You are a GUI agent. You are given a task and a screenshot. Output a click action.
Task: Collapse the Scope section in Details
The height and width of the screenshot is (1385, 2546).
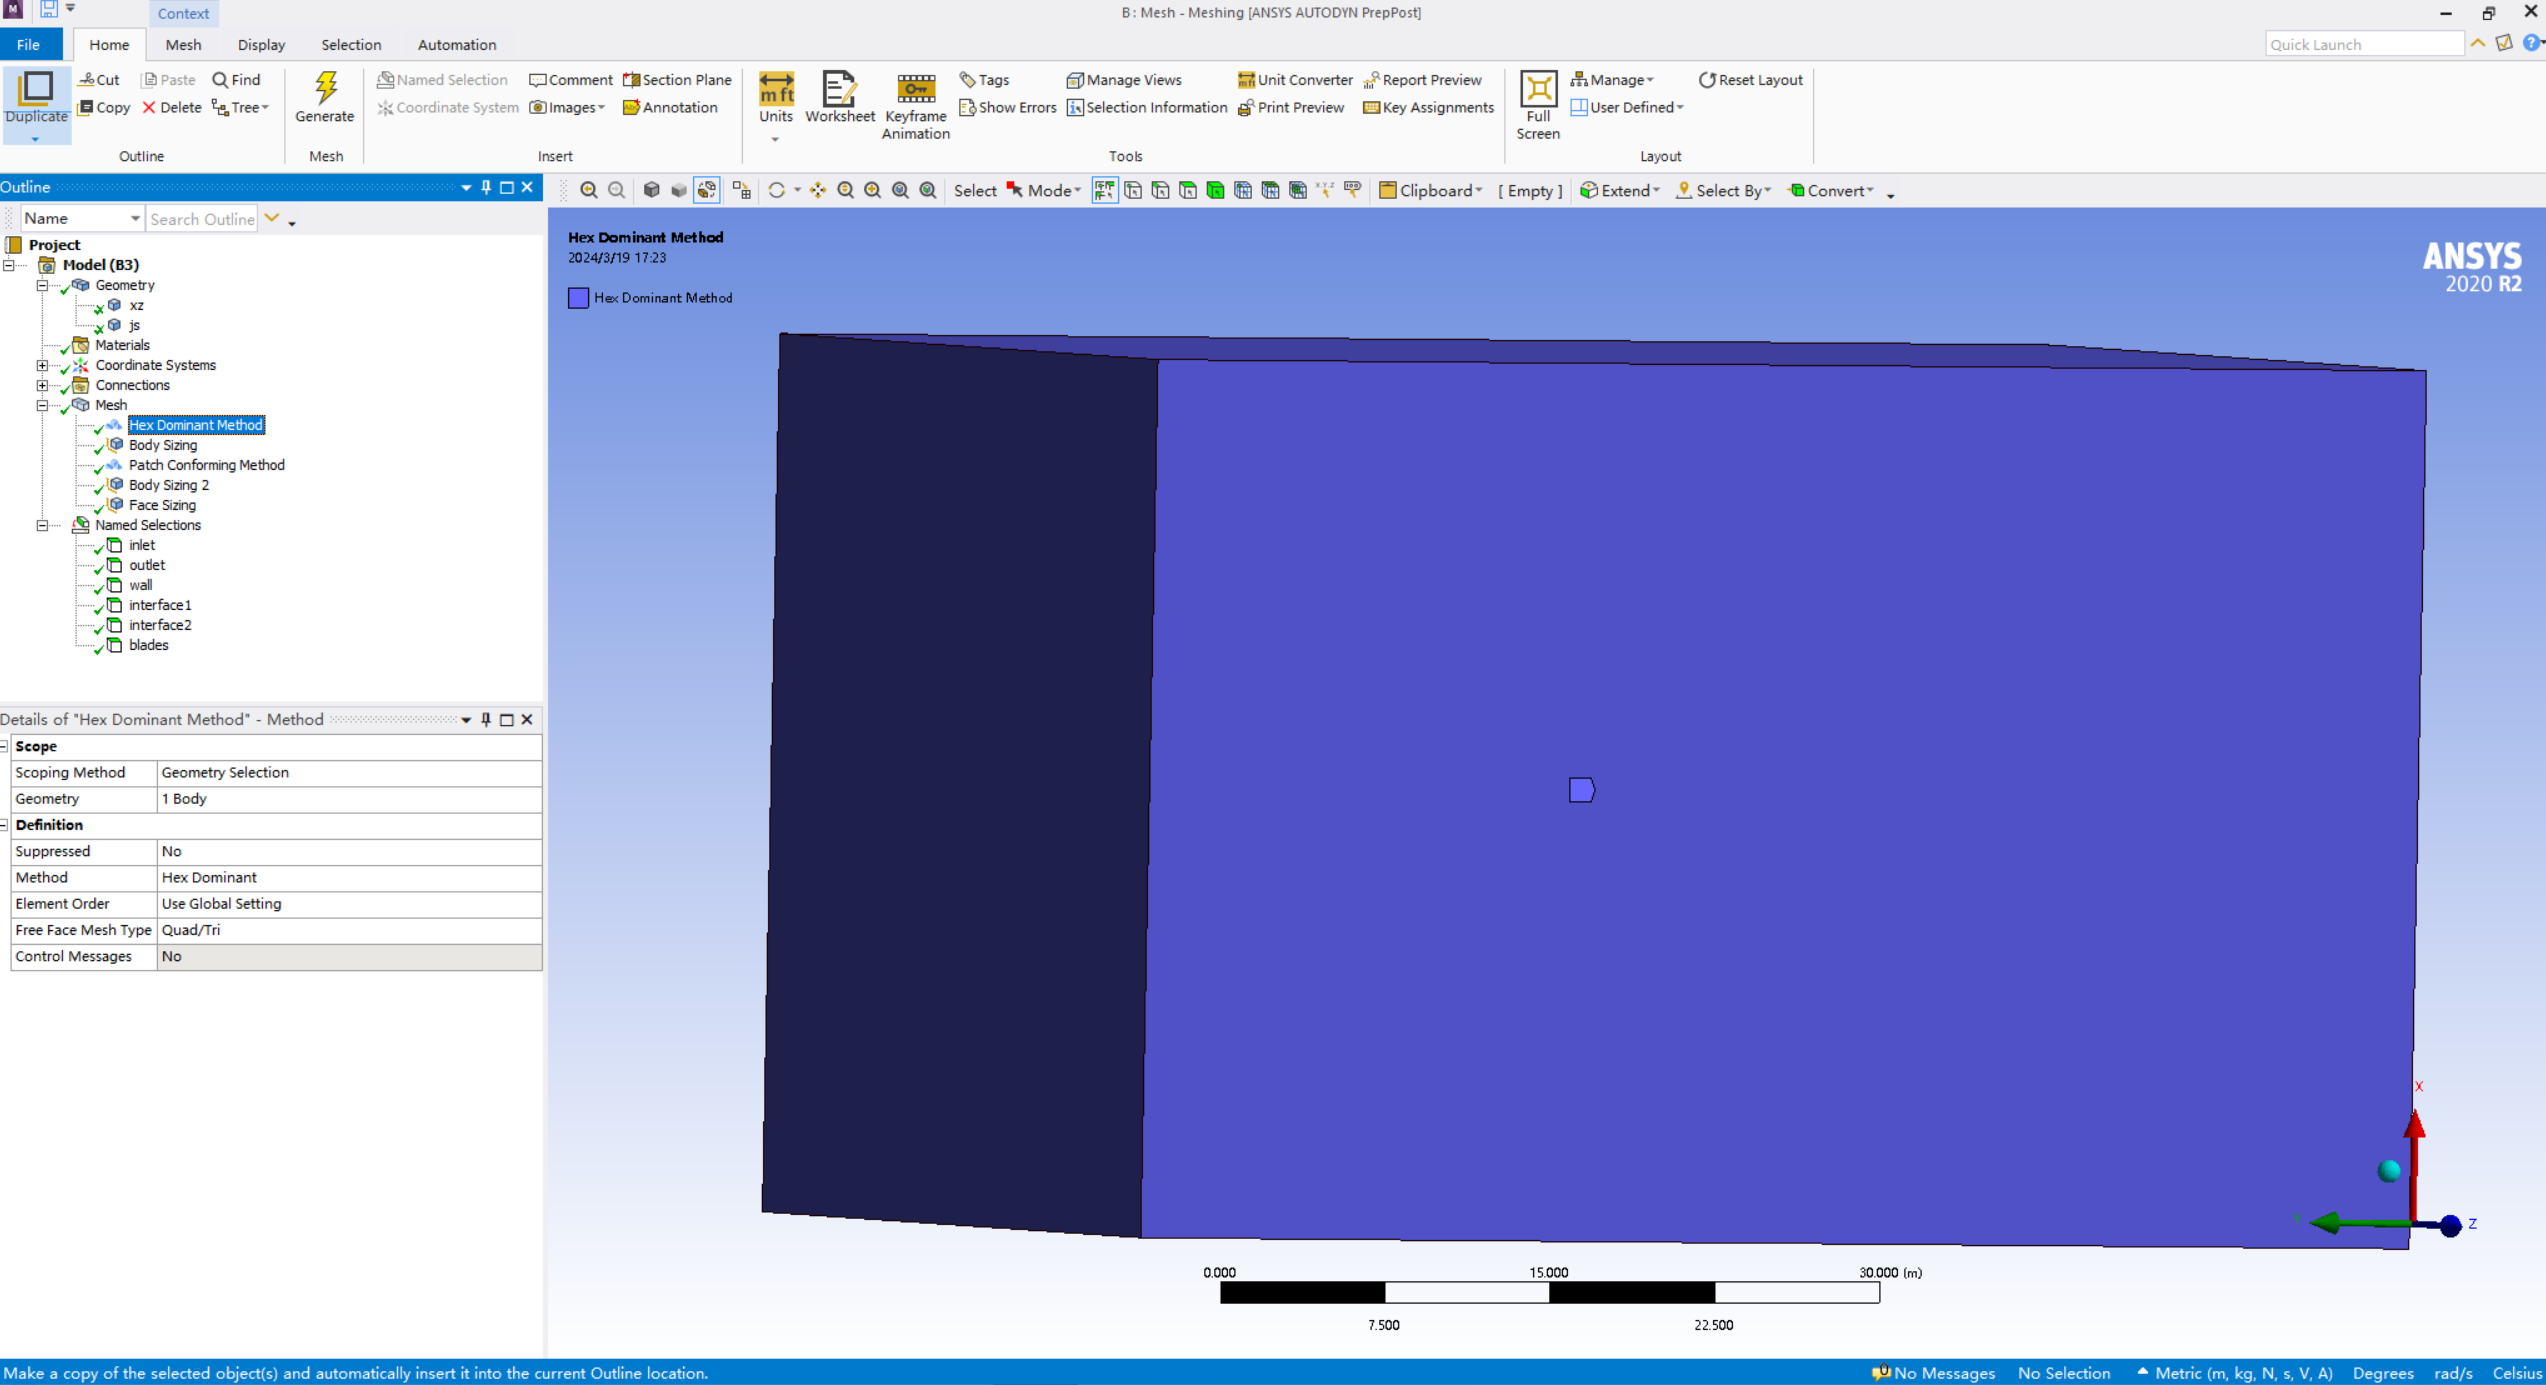(5, 746)
